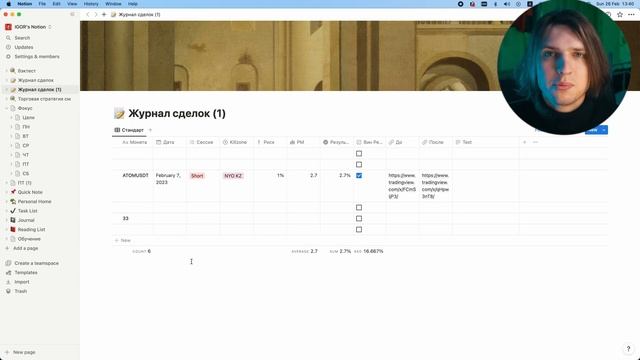
Task: Open the dropdown arrow beside blue New button
Action: click(604, 130)
